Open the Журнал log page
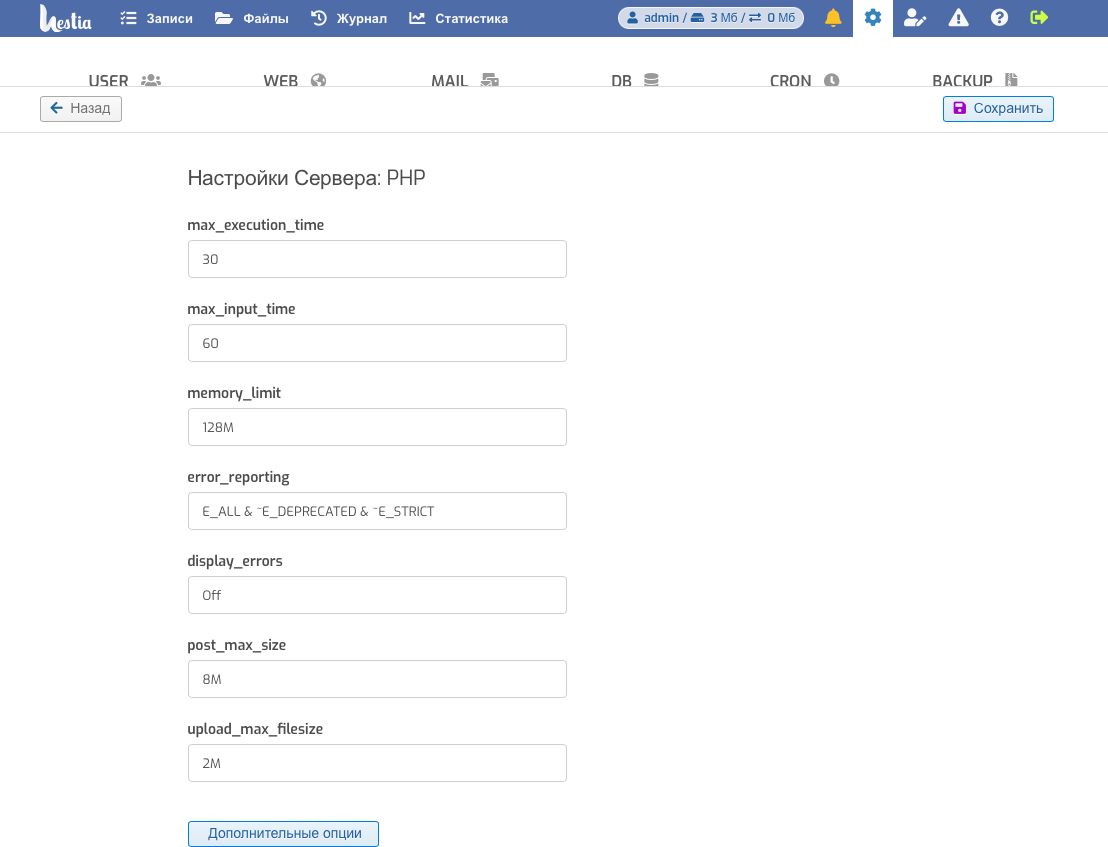 (349, 18)
